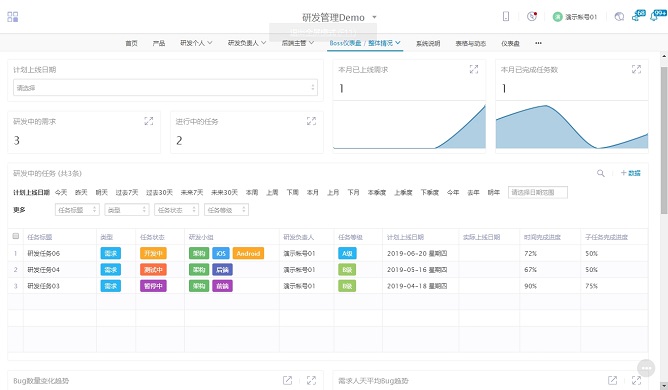Go to the 首页 tab

tap(131, 43)
